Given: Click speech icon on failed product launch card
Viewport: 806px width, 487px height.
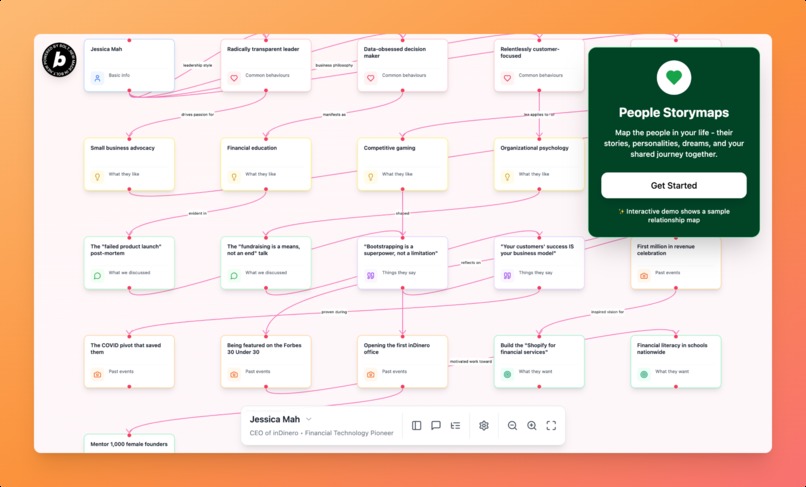Looking at the screenshot, I should click(x=97, y=276).
